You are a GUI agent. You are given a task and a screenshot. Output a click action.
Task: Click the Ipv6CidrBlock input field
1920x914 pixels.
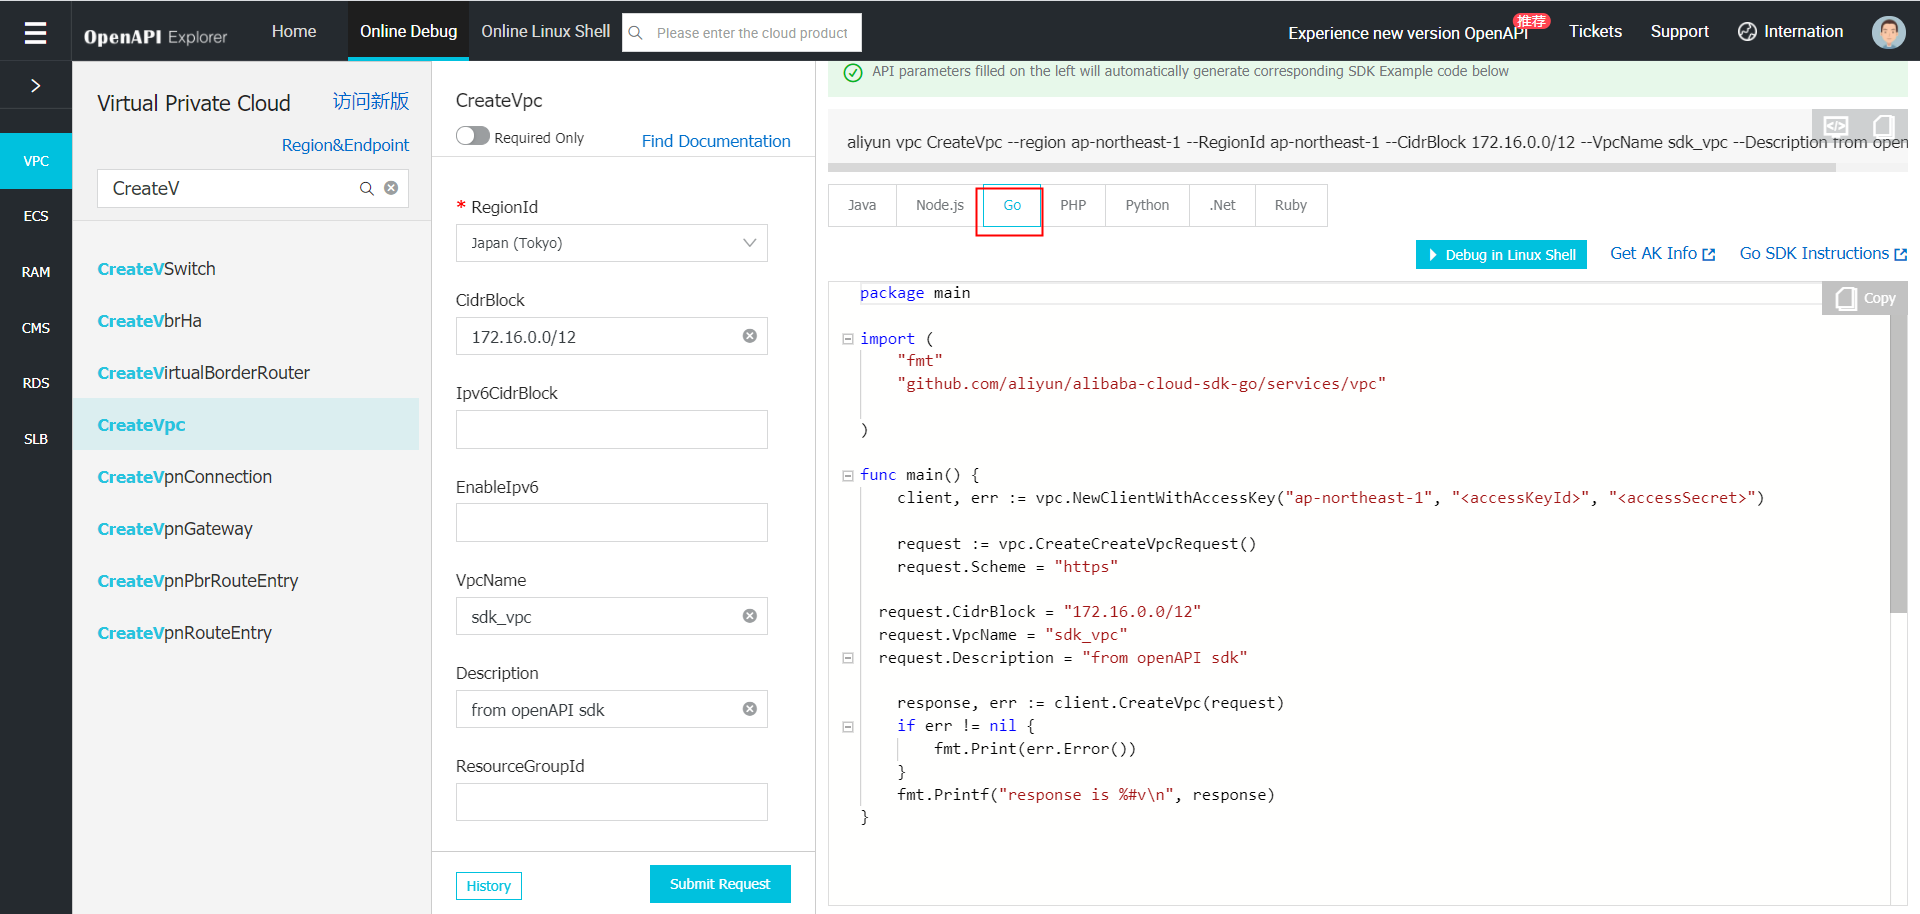click(x=612, y=430)
